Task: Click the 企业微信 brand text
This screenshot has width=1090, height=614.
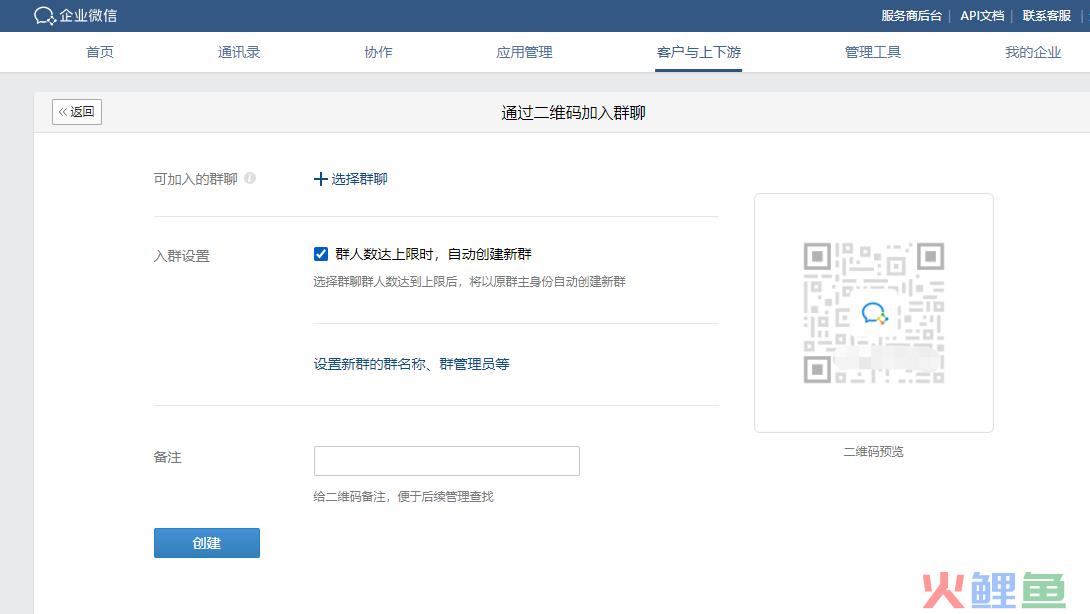Action: (88, 15)
